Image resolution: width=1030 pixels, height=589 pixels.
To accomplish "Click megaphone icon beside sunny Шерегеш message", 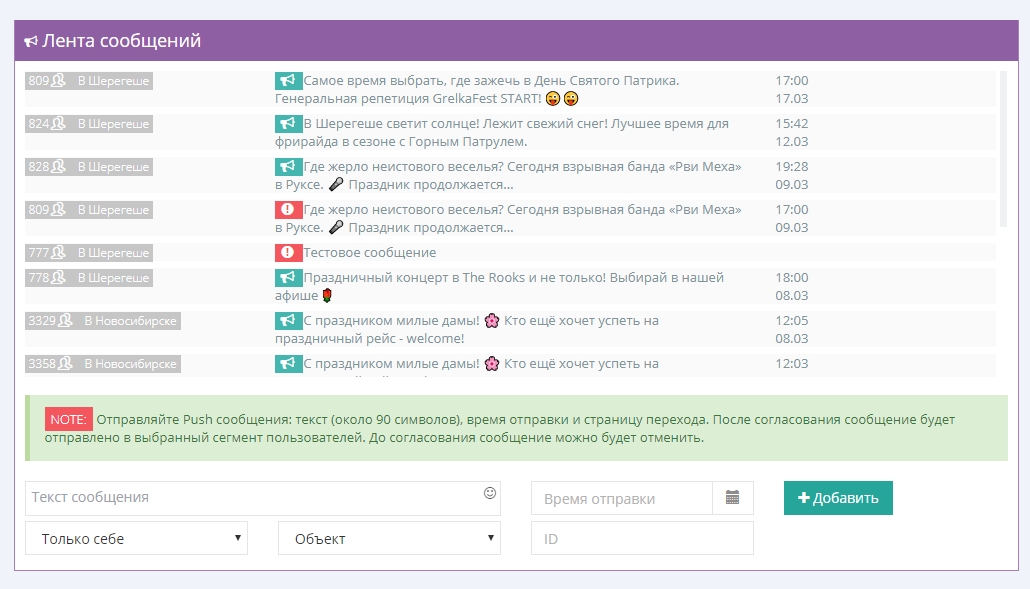I will point(288,124).
